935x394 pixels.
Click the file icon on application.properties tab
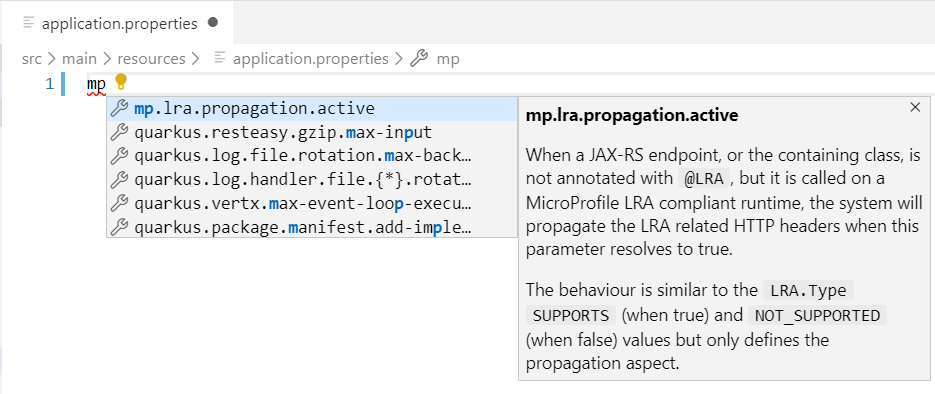click(x=29, y=23)
